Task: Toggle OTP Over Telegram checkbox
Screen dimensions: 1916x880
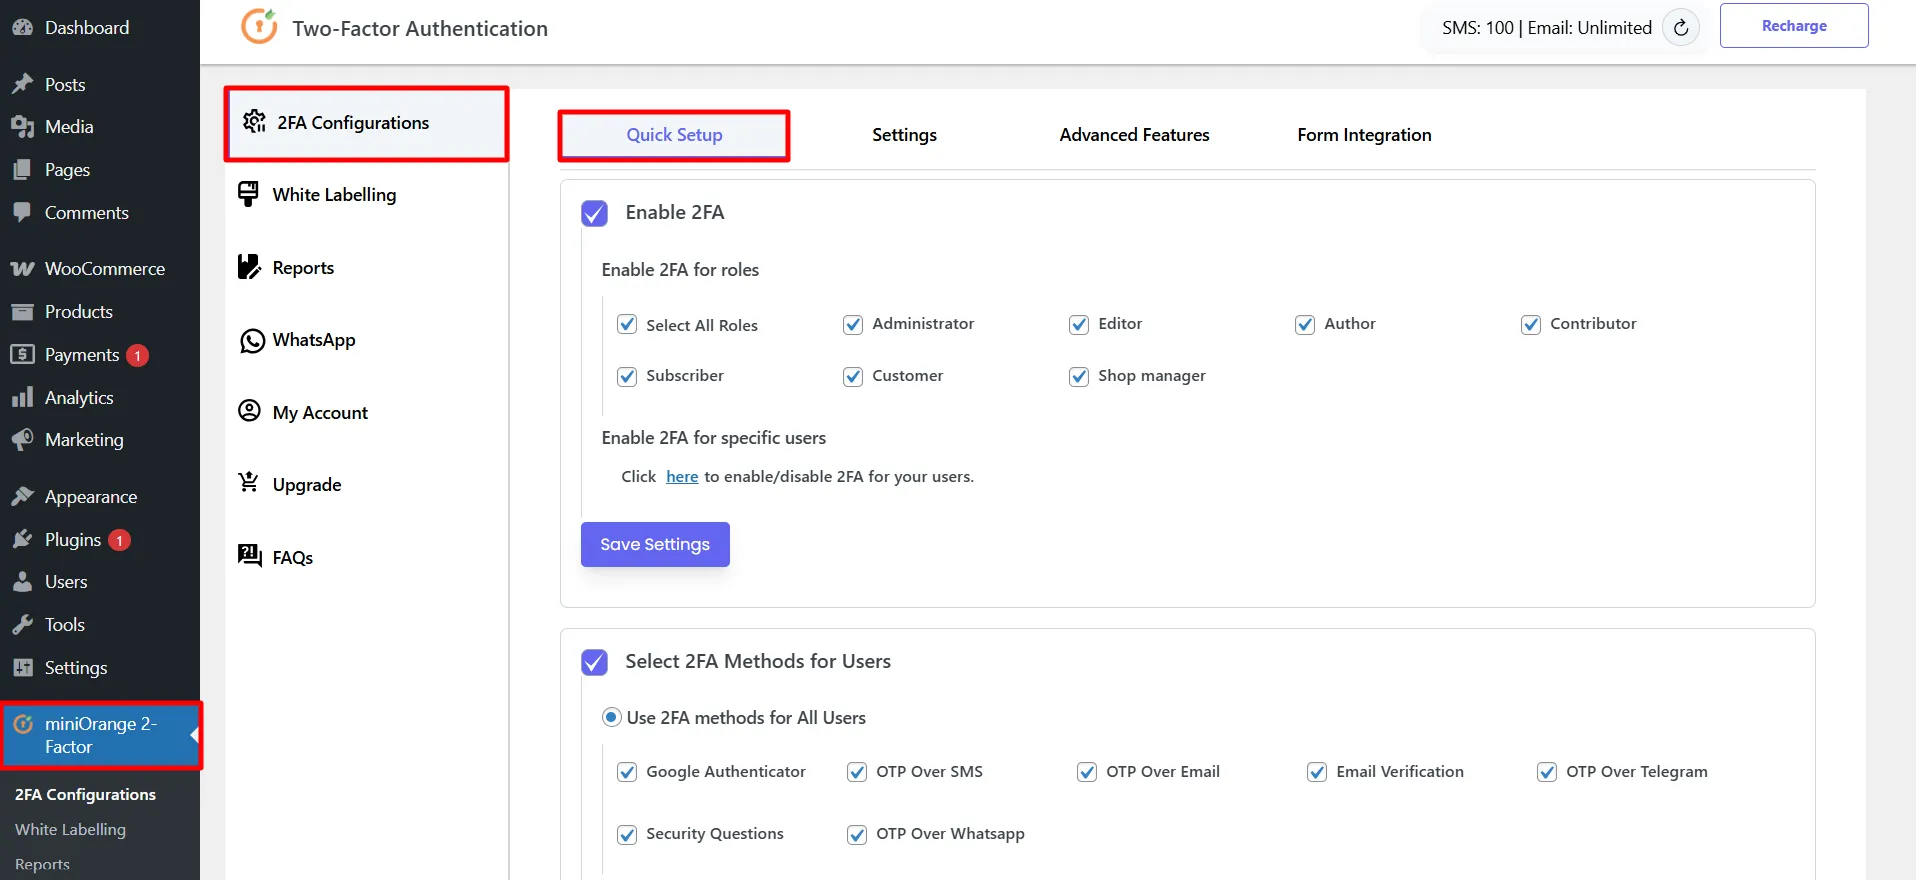Action: 1547,772
